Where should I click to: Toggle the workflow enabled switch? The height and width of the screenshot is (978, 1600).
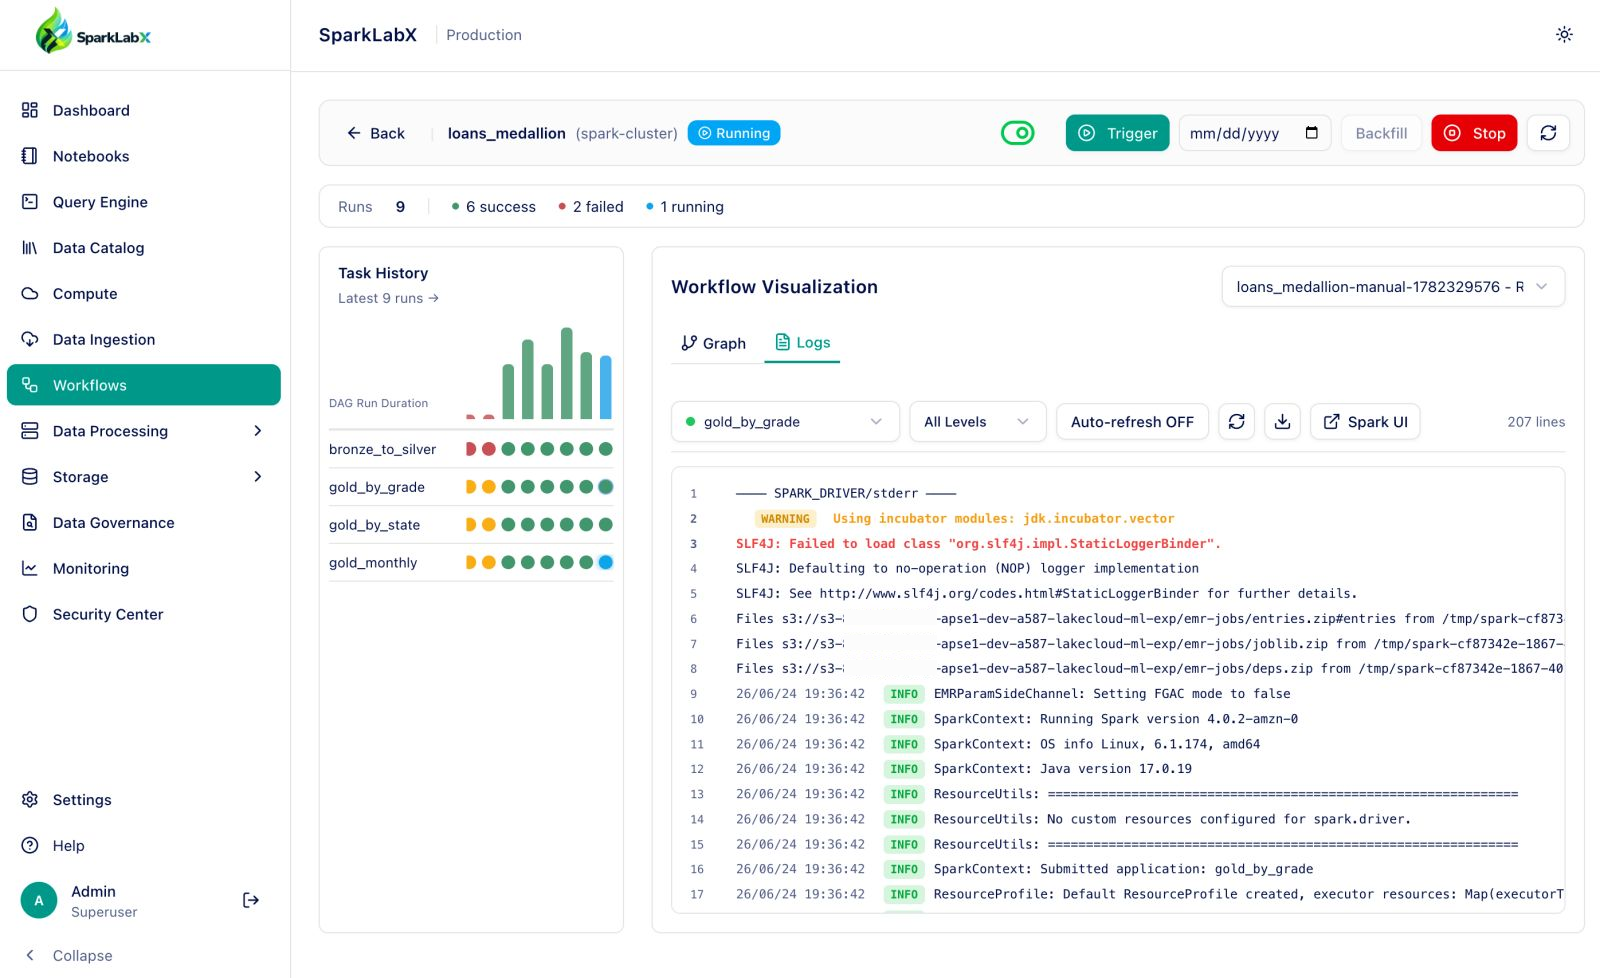pos(1018,133)
